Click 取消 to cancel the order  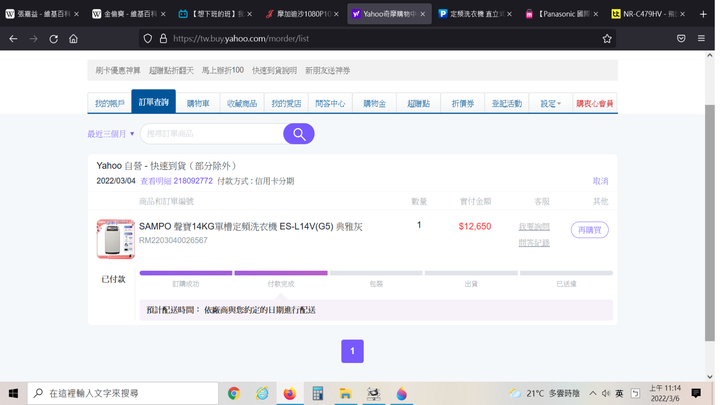point(600,181)
